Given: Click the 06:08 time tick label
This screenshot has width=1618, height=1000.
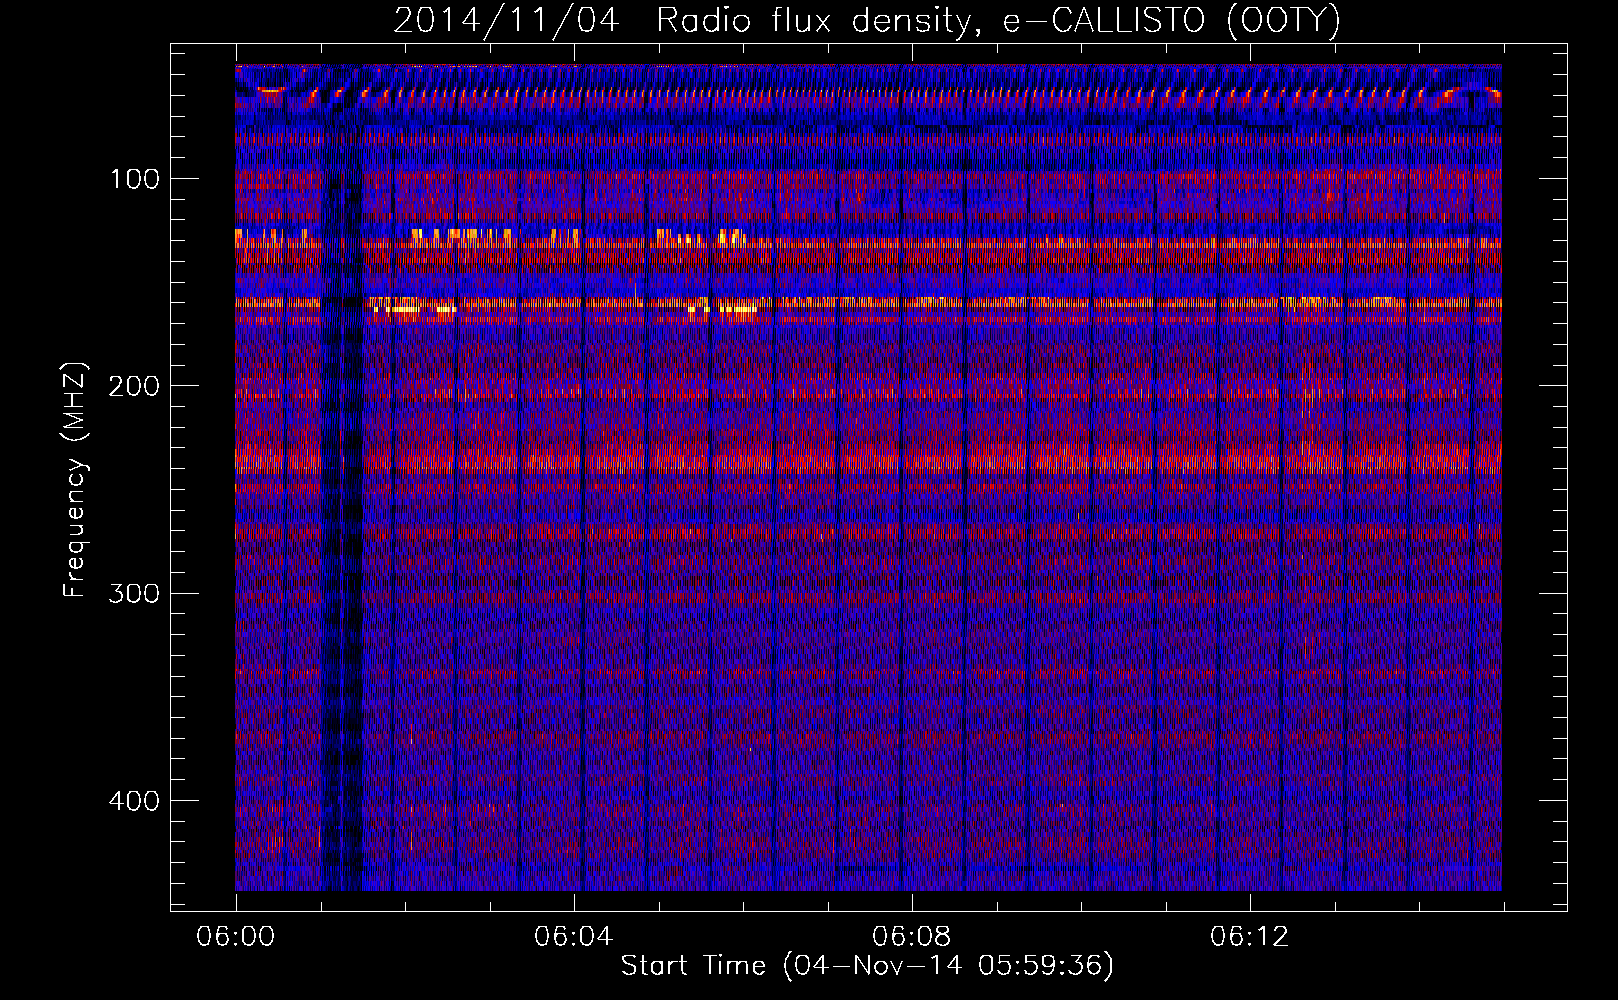Looking at the screenshot, I should (911, 937).
